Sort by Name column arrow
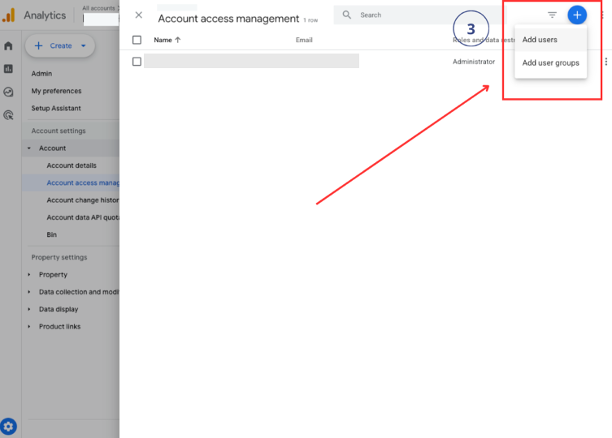 click(178, 40)
